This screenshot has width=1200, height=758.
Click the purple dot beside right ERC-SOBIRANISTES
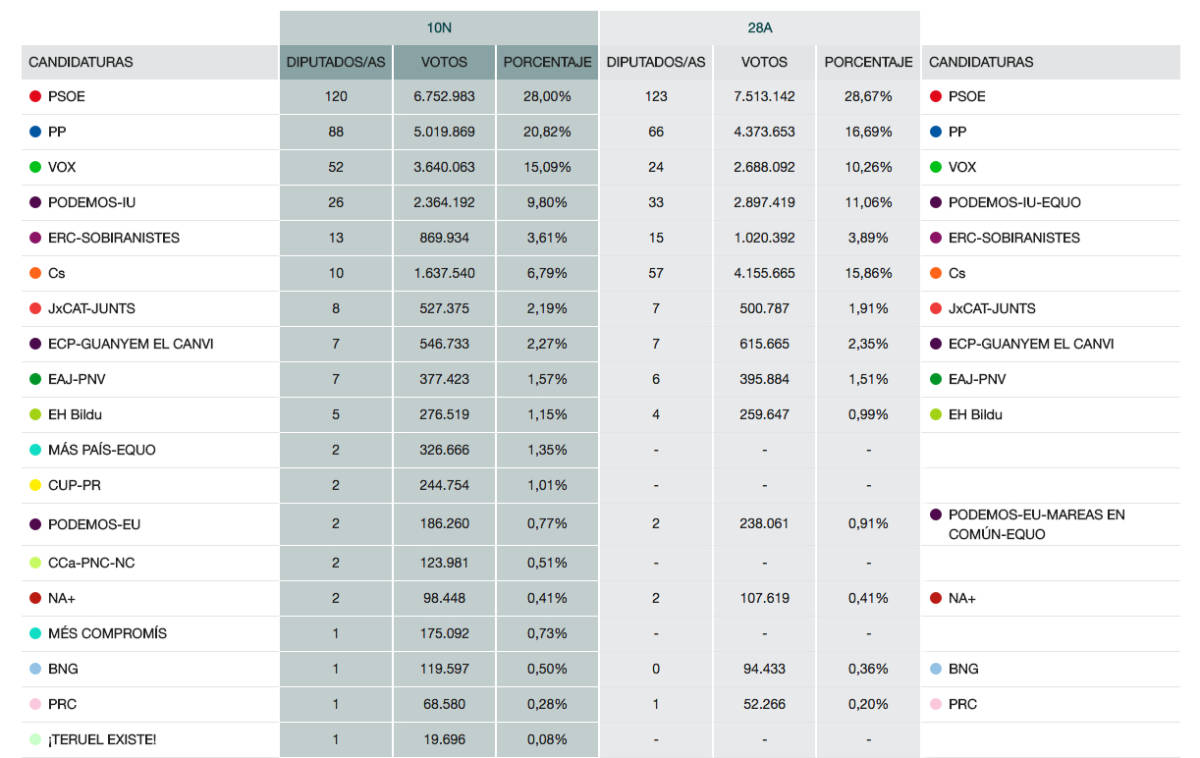pos(936,238)
